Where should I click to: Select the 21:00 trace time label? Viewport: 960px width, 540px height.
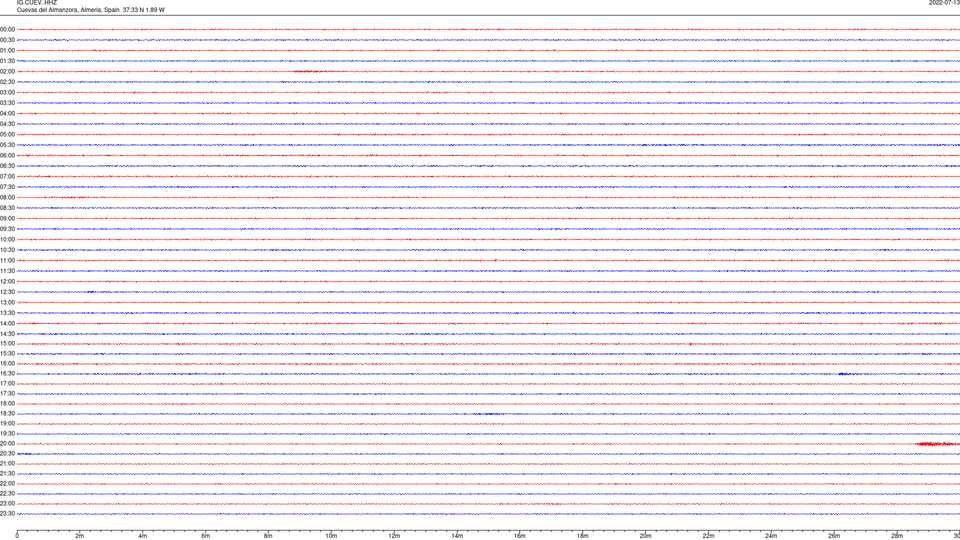(x=7, y=463)
